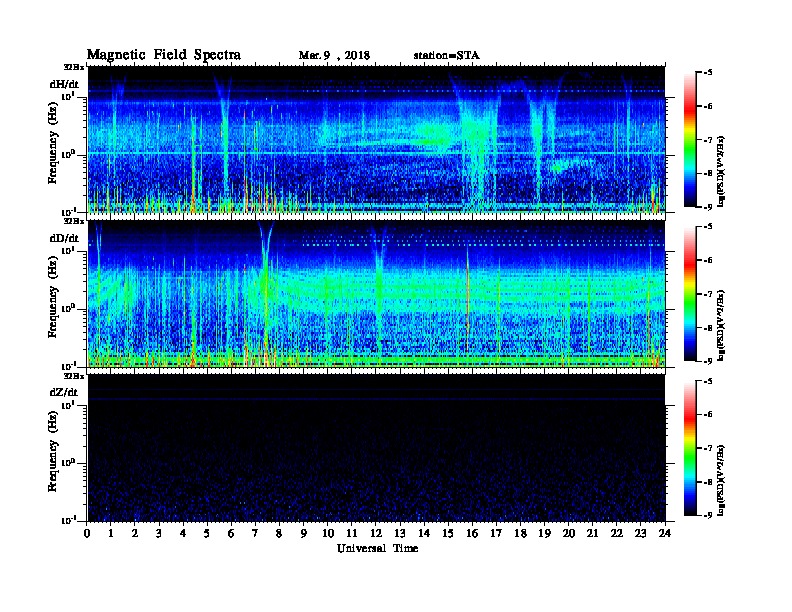Click the "7" hour tick on the time axis
This screenshot has width=792, height=612.
click(x=256, y=534)
